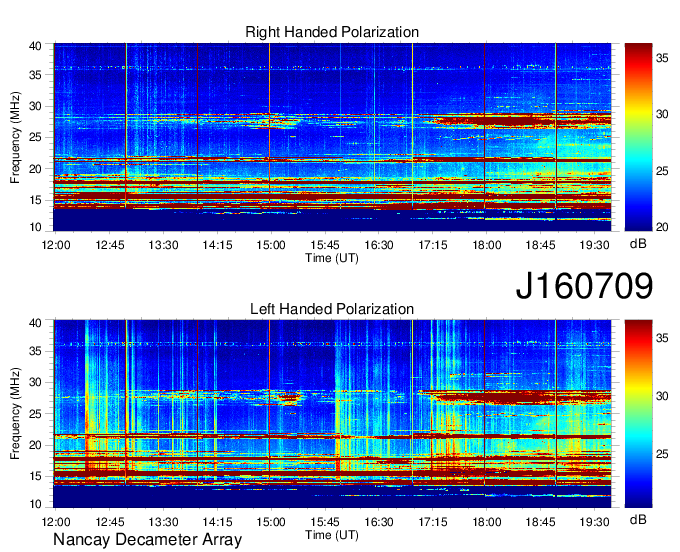Click the 19:30 time tick of the right-handed plot
The width and height of the screenshot is (680, 552).
tap(594, 245)
